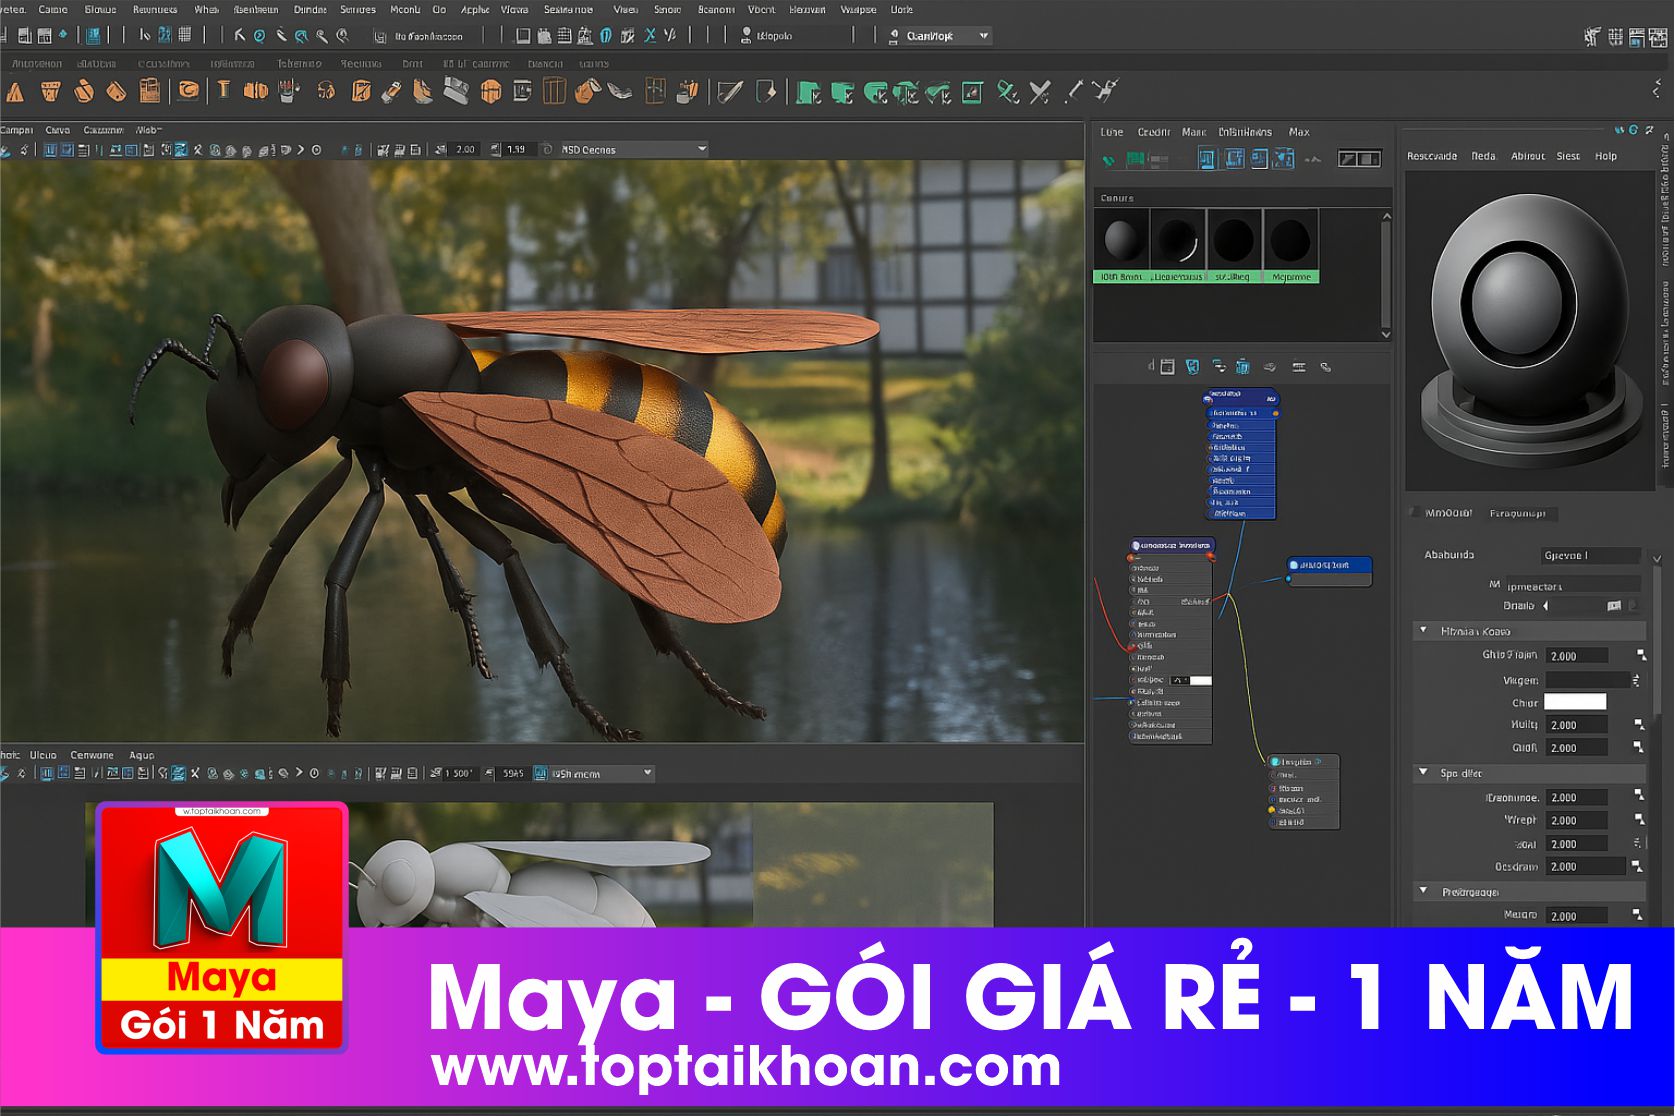Open the dropdown chevron beside Gpevoe field
The image size is (1675, 1116).
[1656, 558]
